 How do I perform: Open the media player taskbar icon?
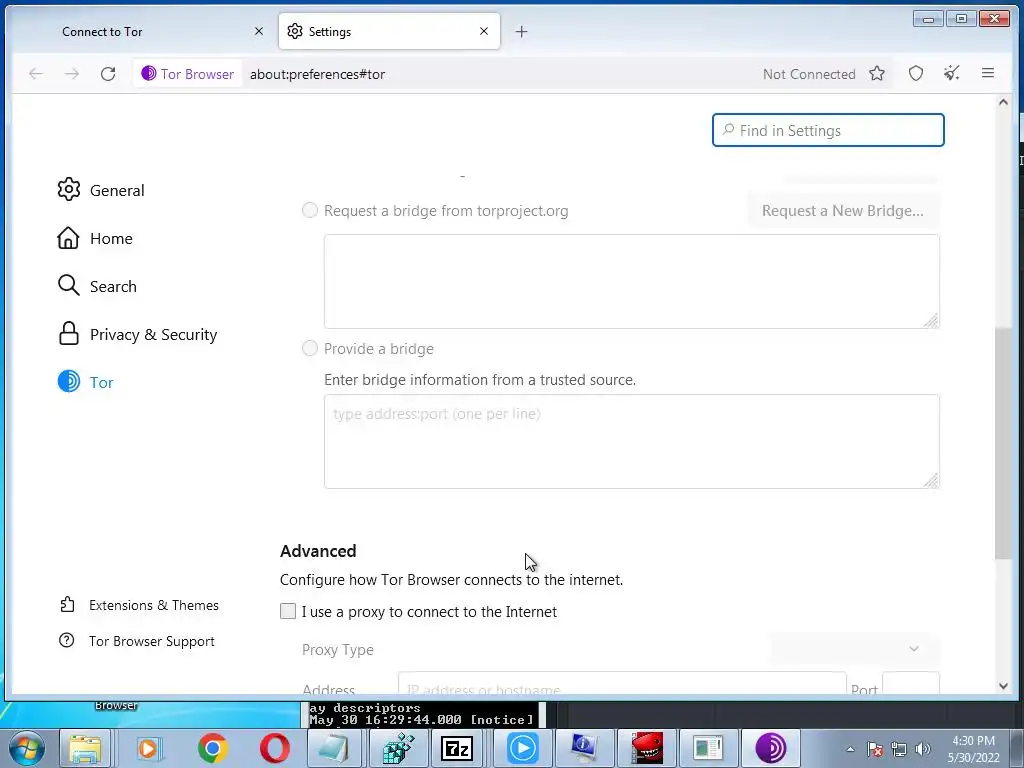click(x=149, y=748)
